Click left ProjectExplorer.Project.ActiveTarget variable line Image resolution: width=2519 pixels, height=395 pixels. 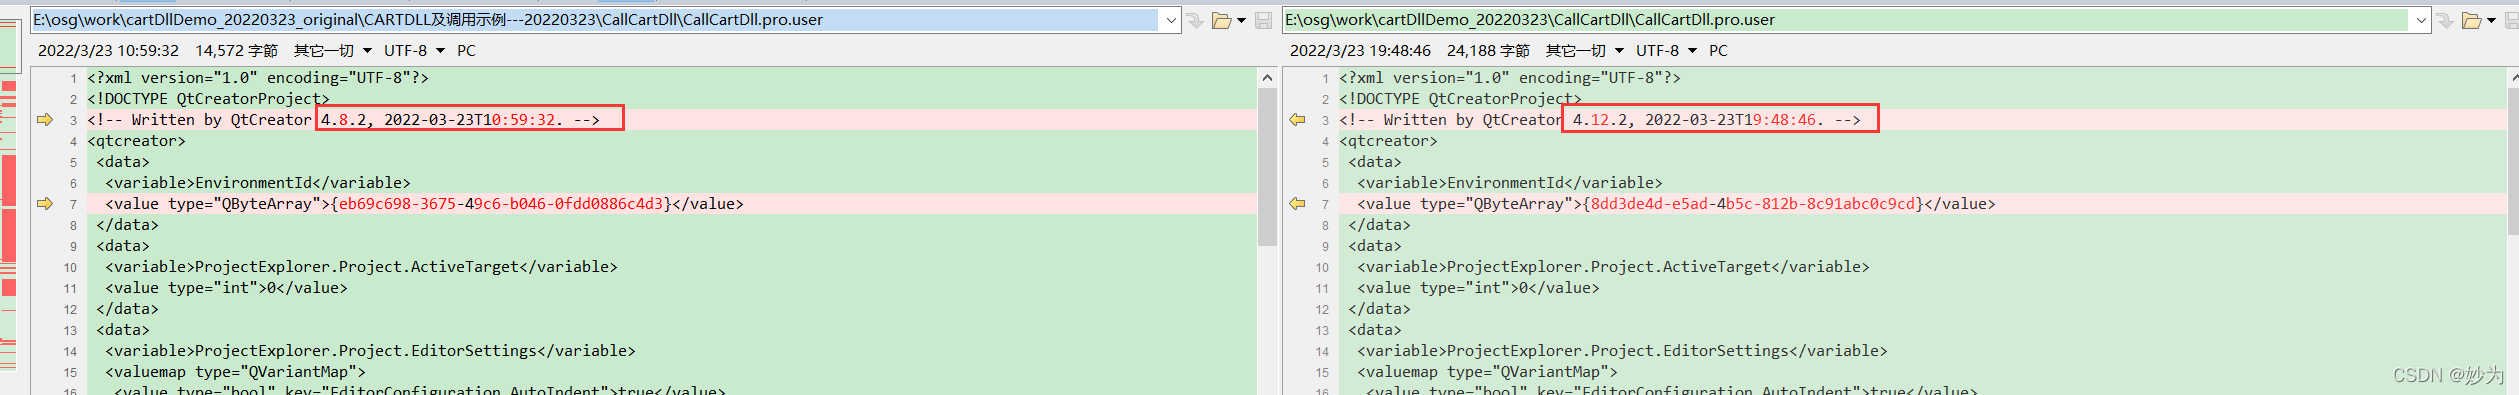[361, 267]
